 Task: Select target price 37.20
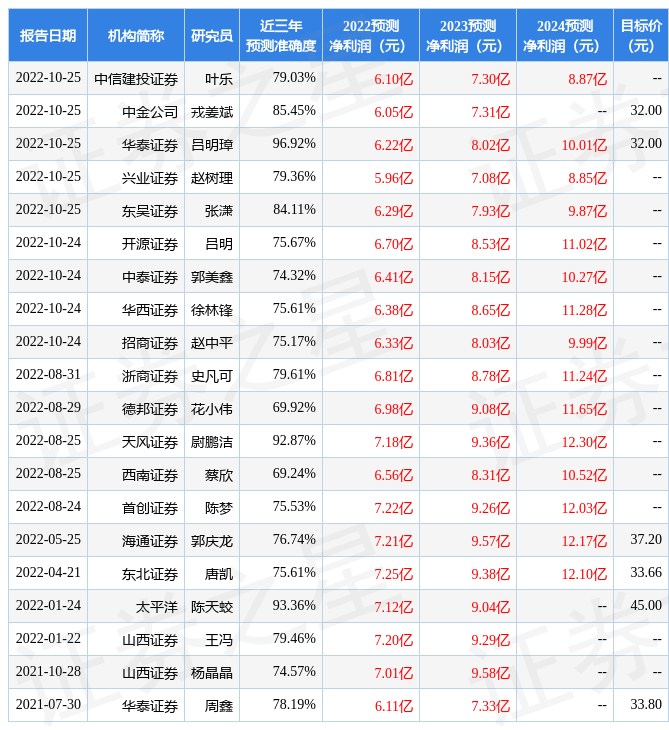(646, 540)
